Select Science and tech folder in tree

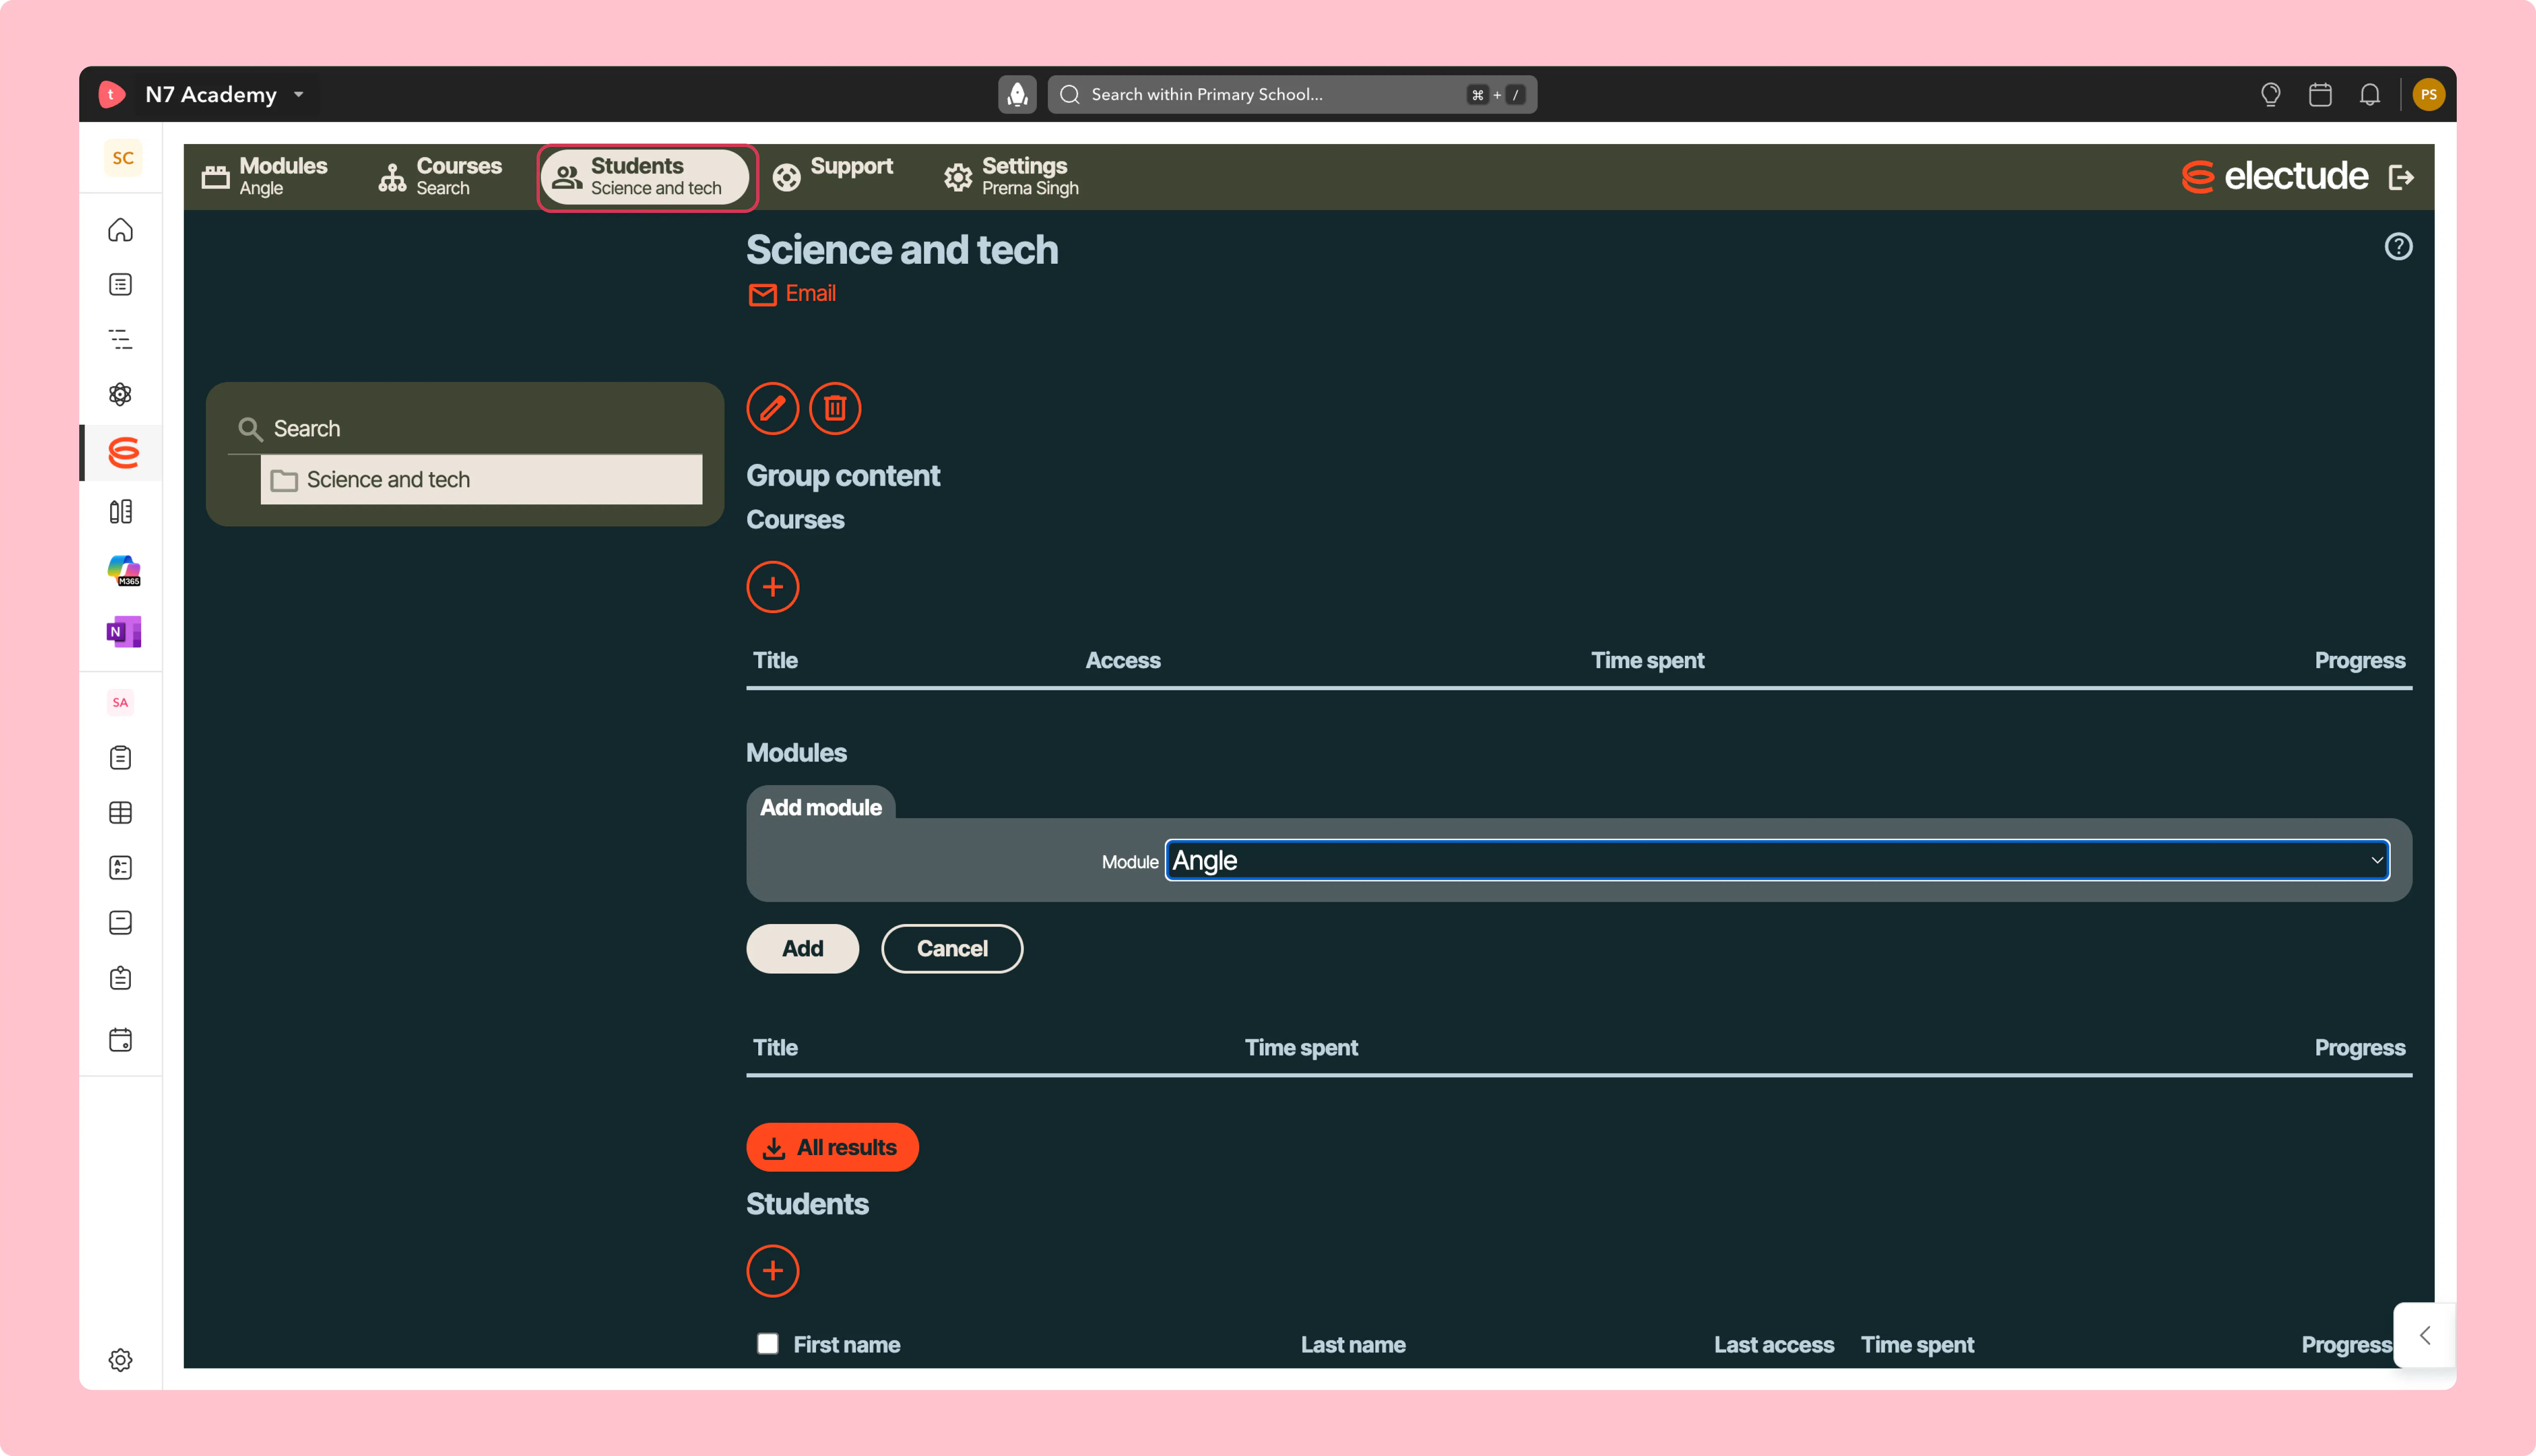(x=481, y=479)
